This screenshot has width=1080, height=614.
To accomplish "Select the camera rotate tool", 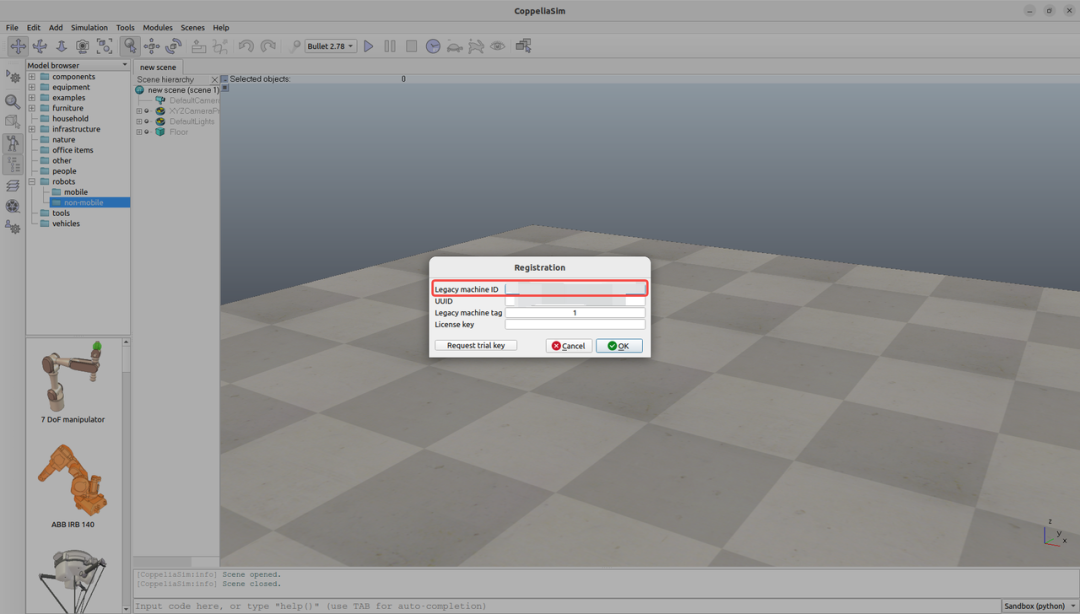I will [40, 46].
